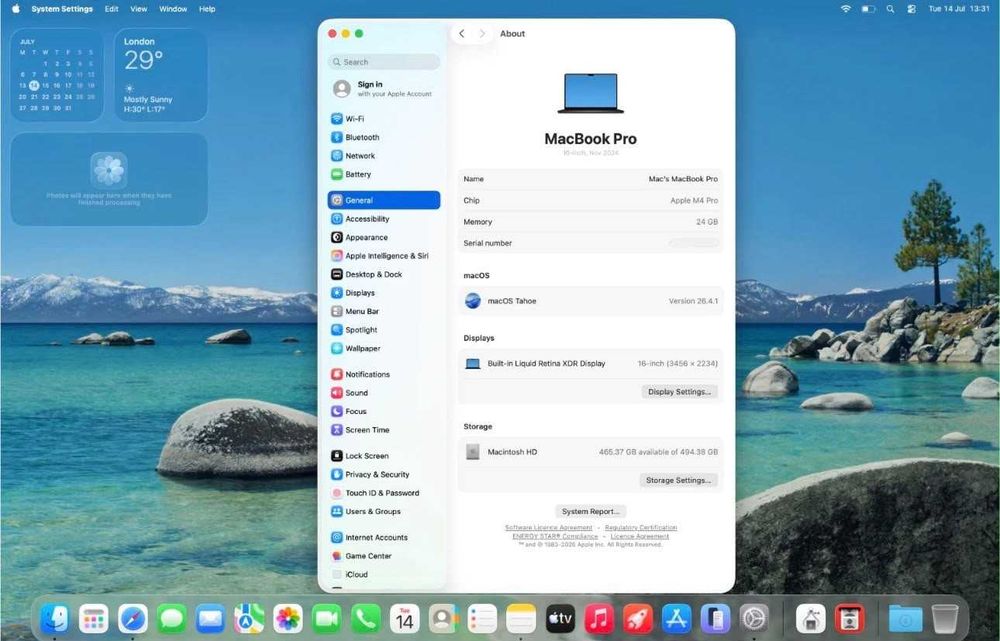Open the ENERGY STAR Compliance link
The height and width of the screenshot is (641, 1000).
pos(555,536)
